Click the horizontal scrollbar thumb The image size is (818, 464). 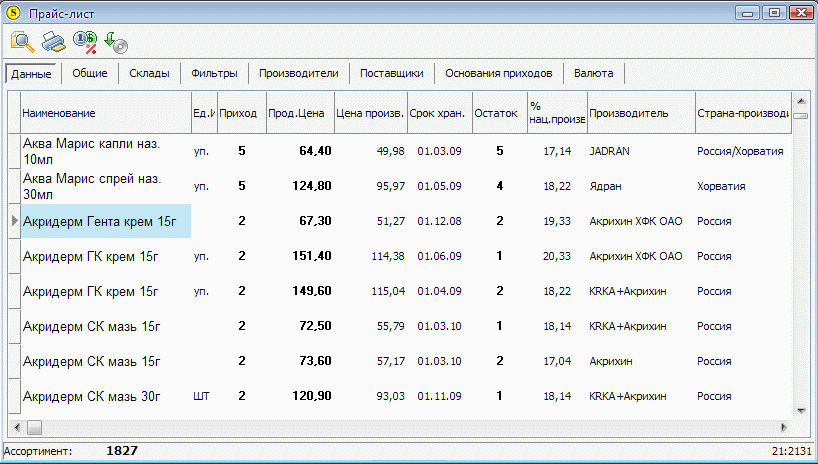point(34,427)
